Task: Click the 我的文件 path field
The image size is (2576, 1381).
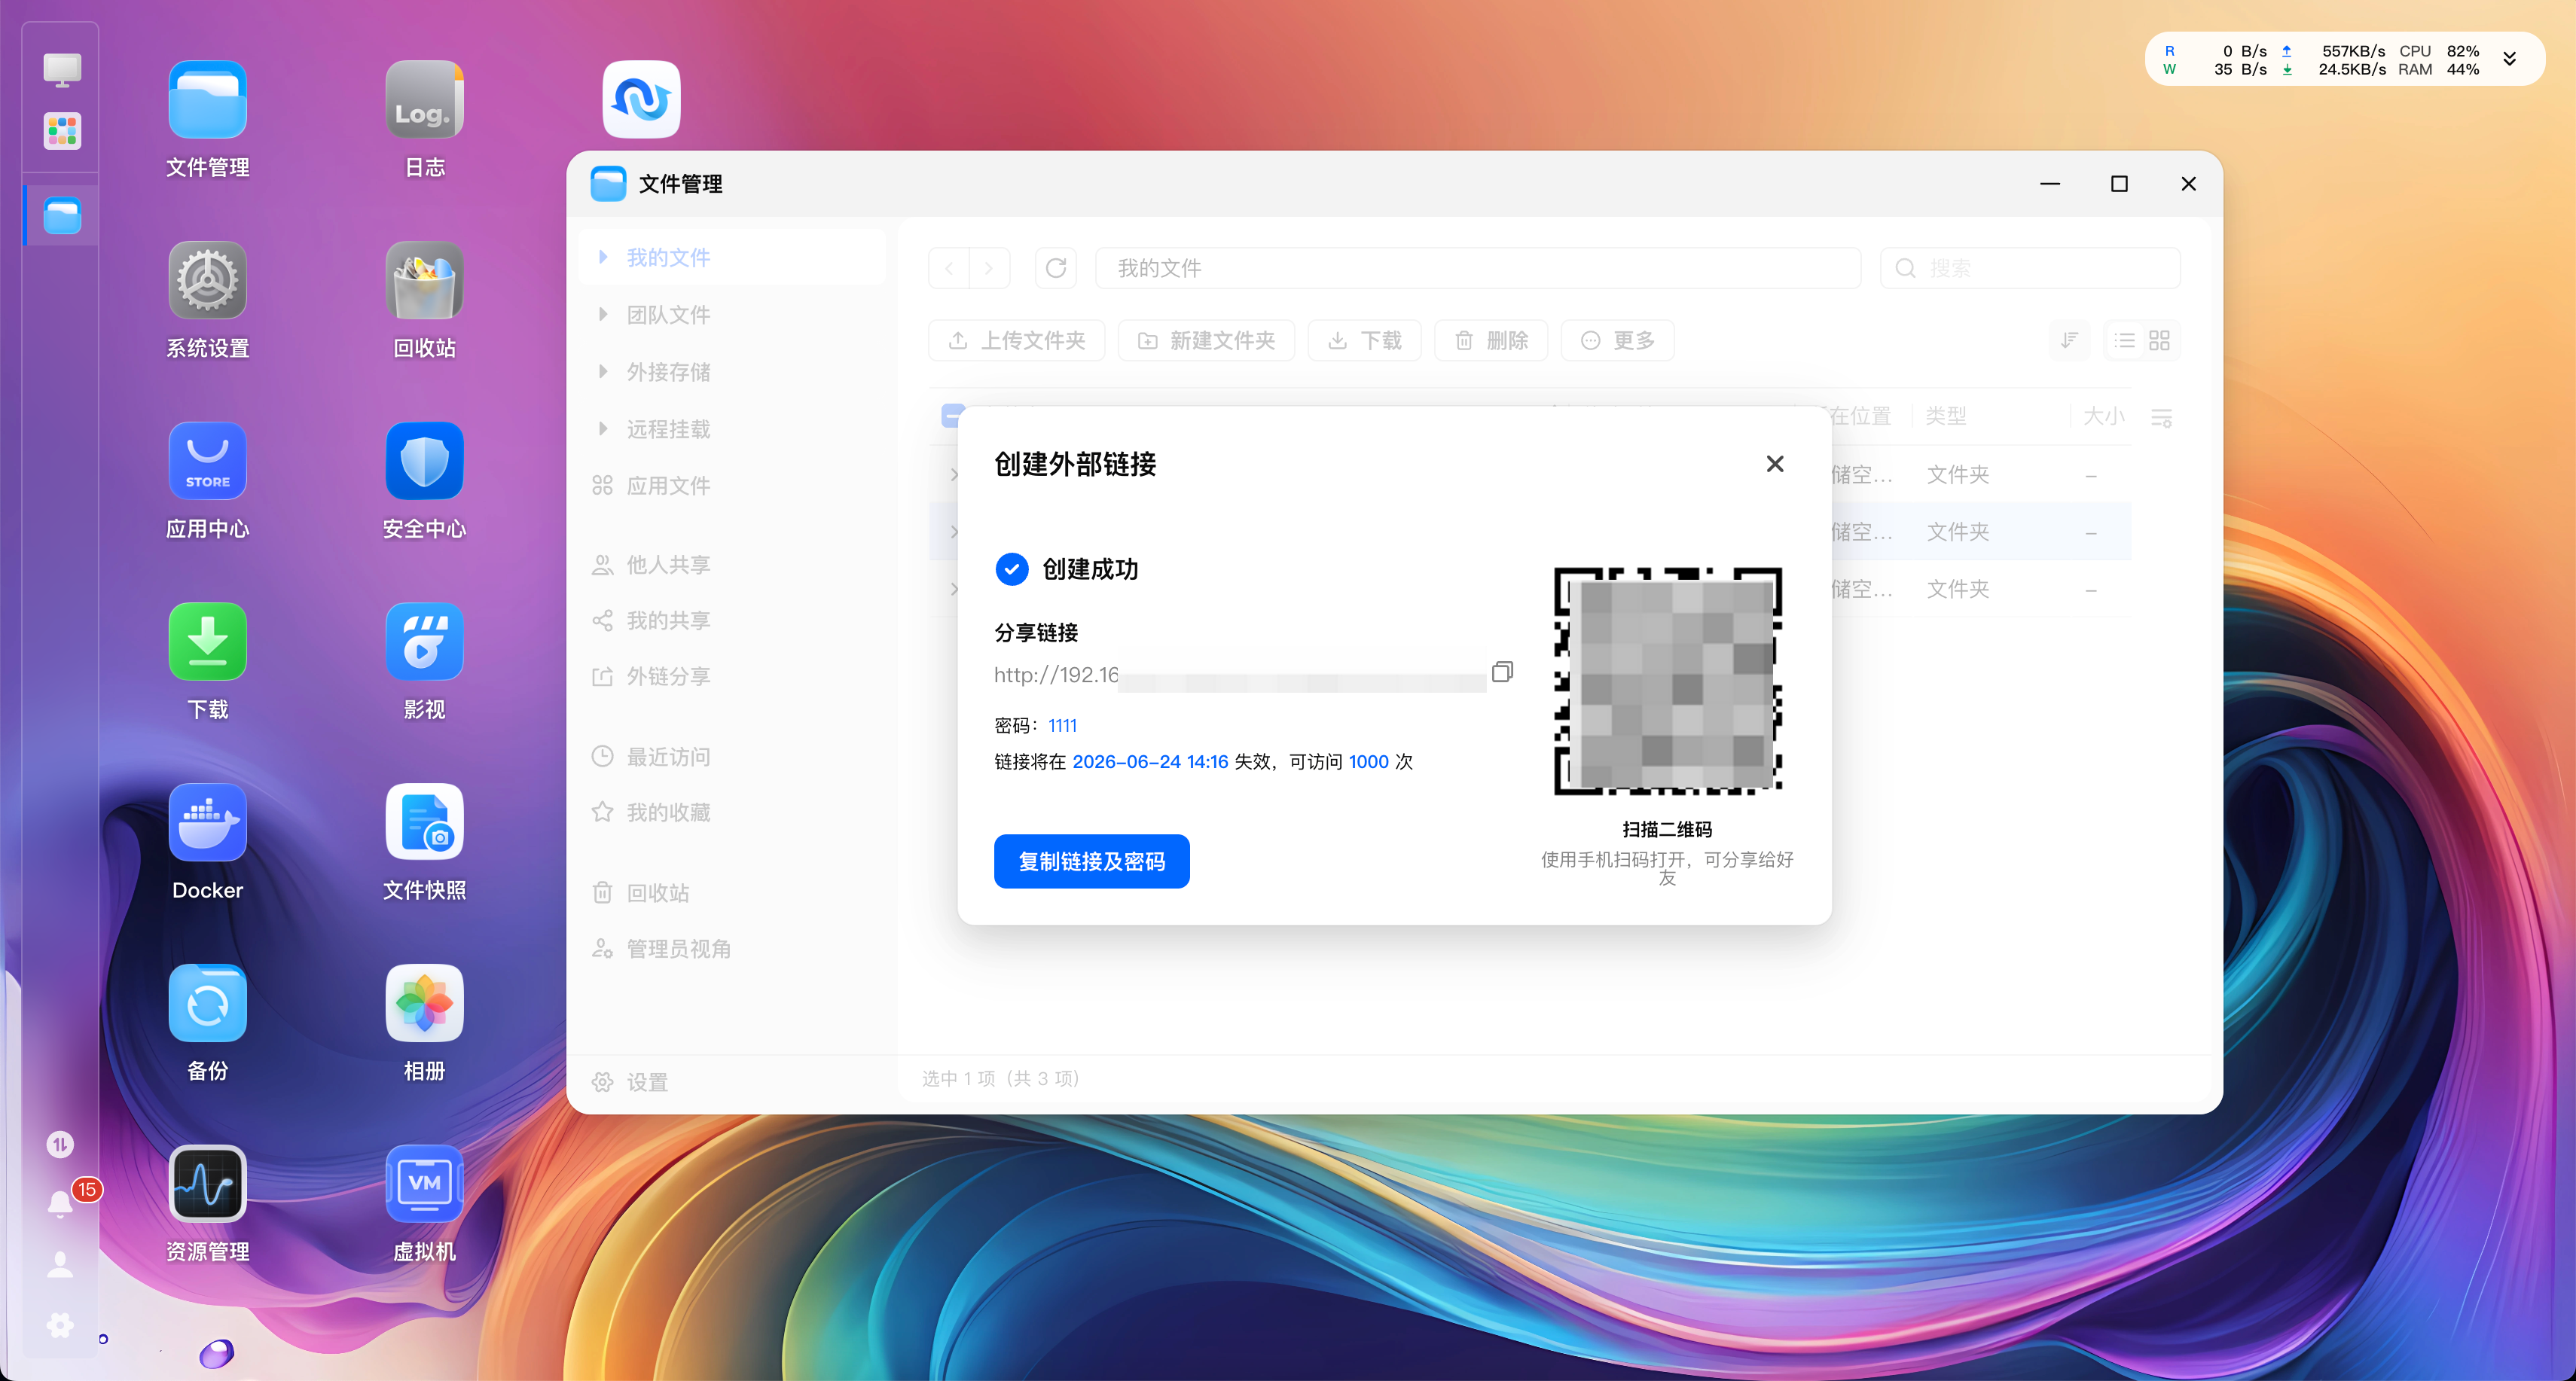Action: tap(1478, 268)
